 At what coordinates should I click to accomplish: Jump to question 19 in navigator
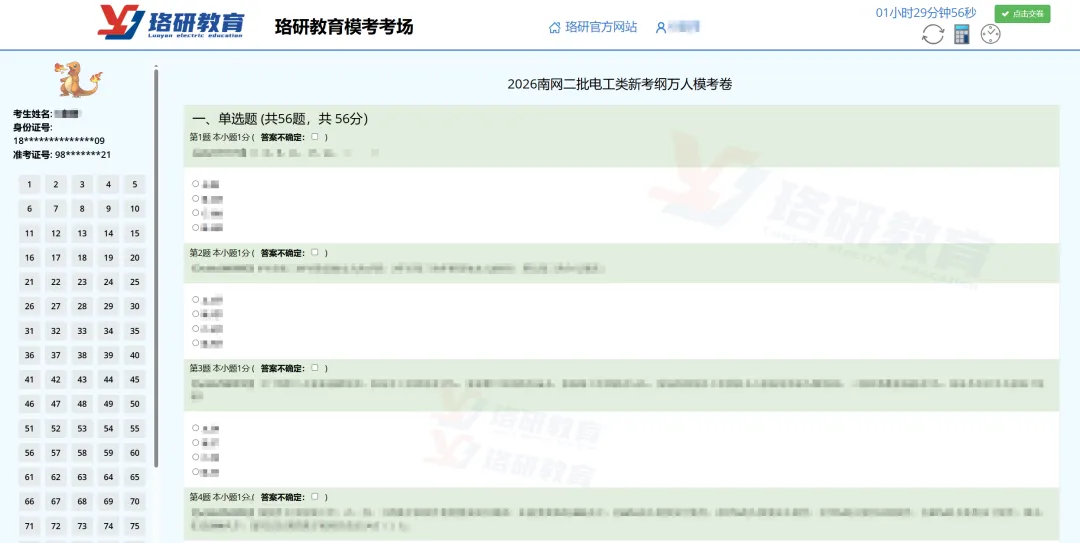click(109, 258)
